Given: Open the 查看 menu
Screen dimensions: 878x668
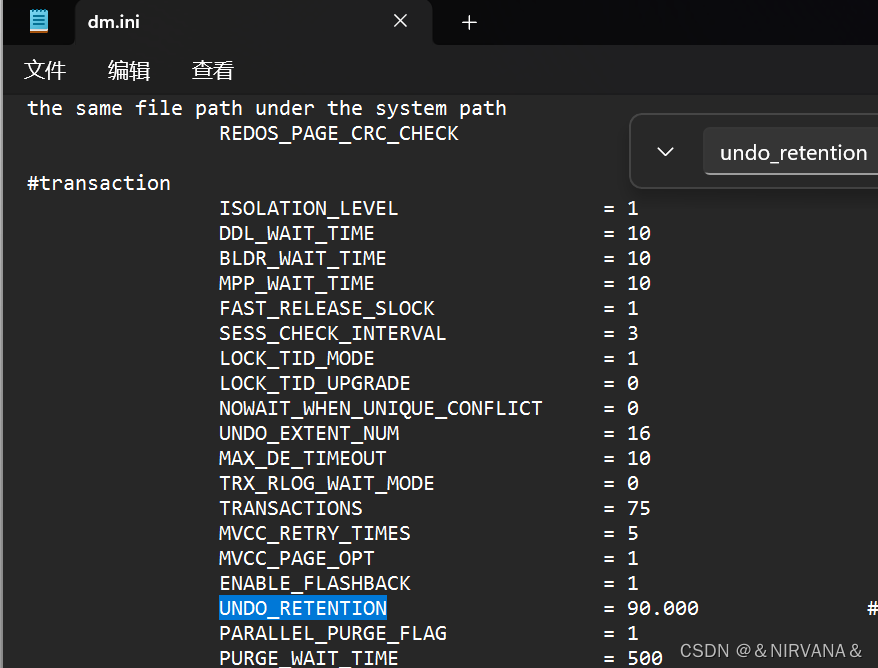Looking at the screenshot, I should 213,71.
